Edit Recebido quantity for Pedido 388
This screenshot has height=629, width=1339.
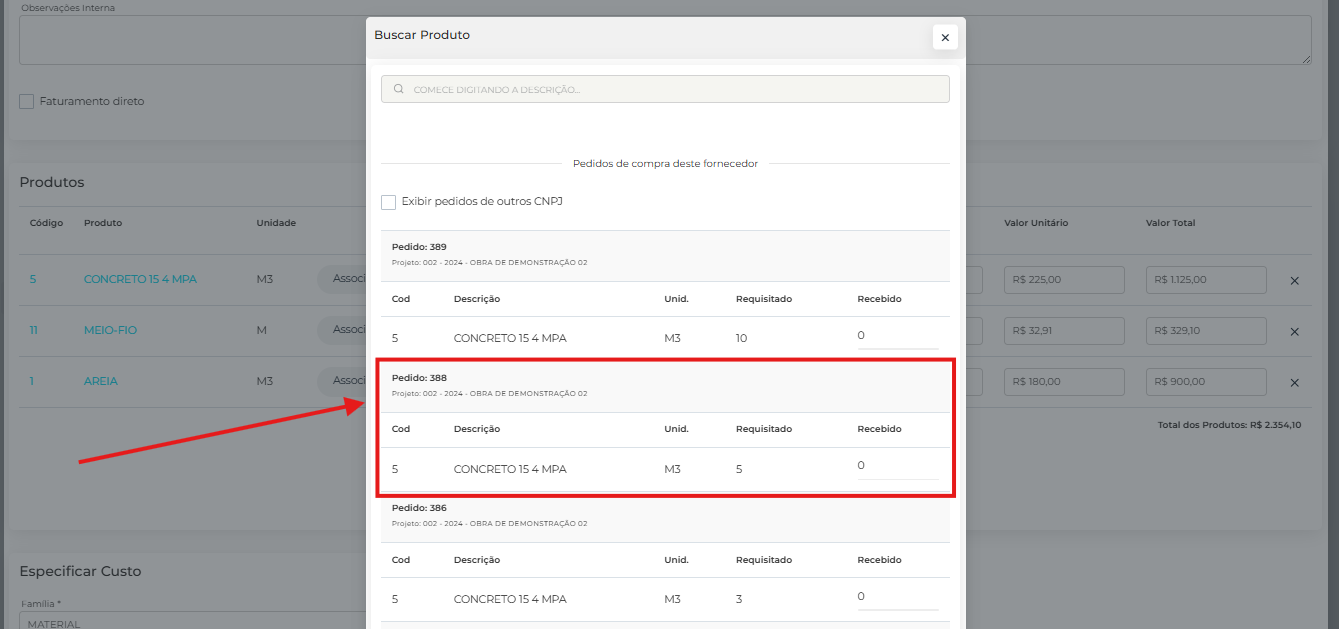(896, 466)
